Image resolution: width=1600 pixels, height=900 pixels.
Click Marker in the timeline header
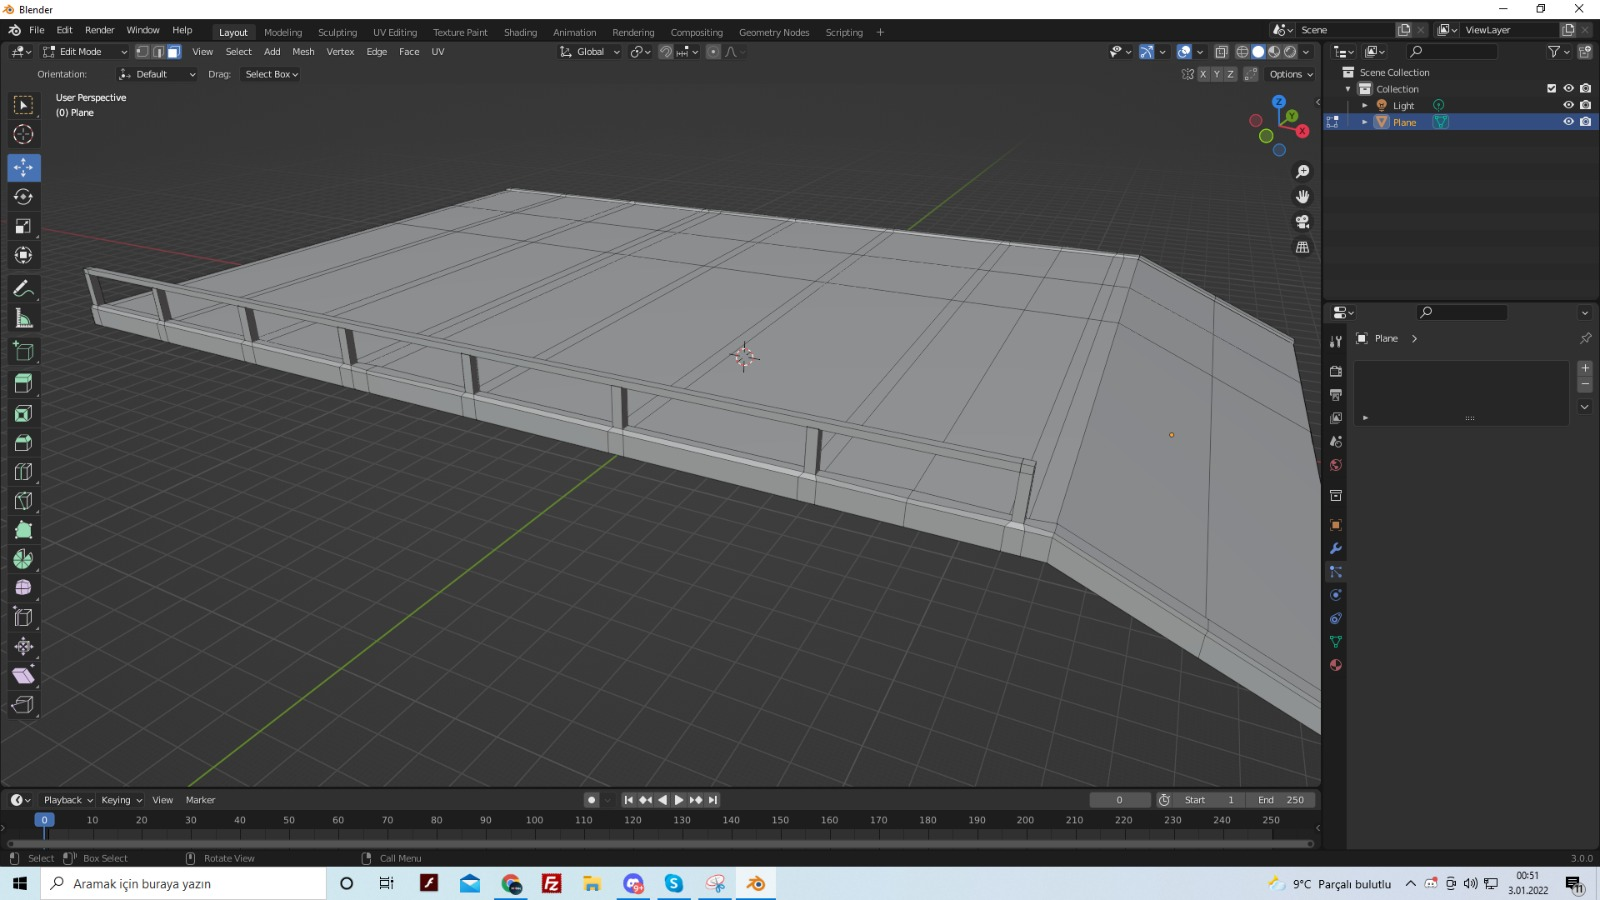tap(200, 800)
